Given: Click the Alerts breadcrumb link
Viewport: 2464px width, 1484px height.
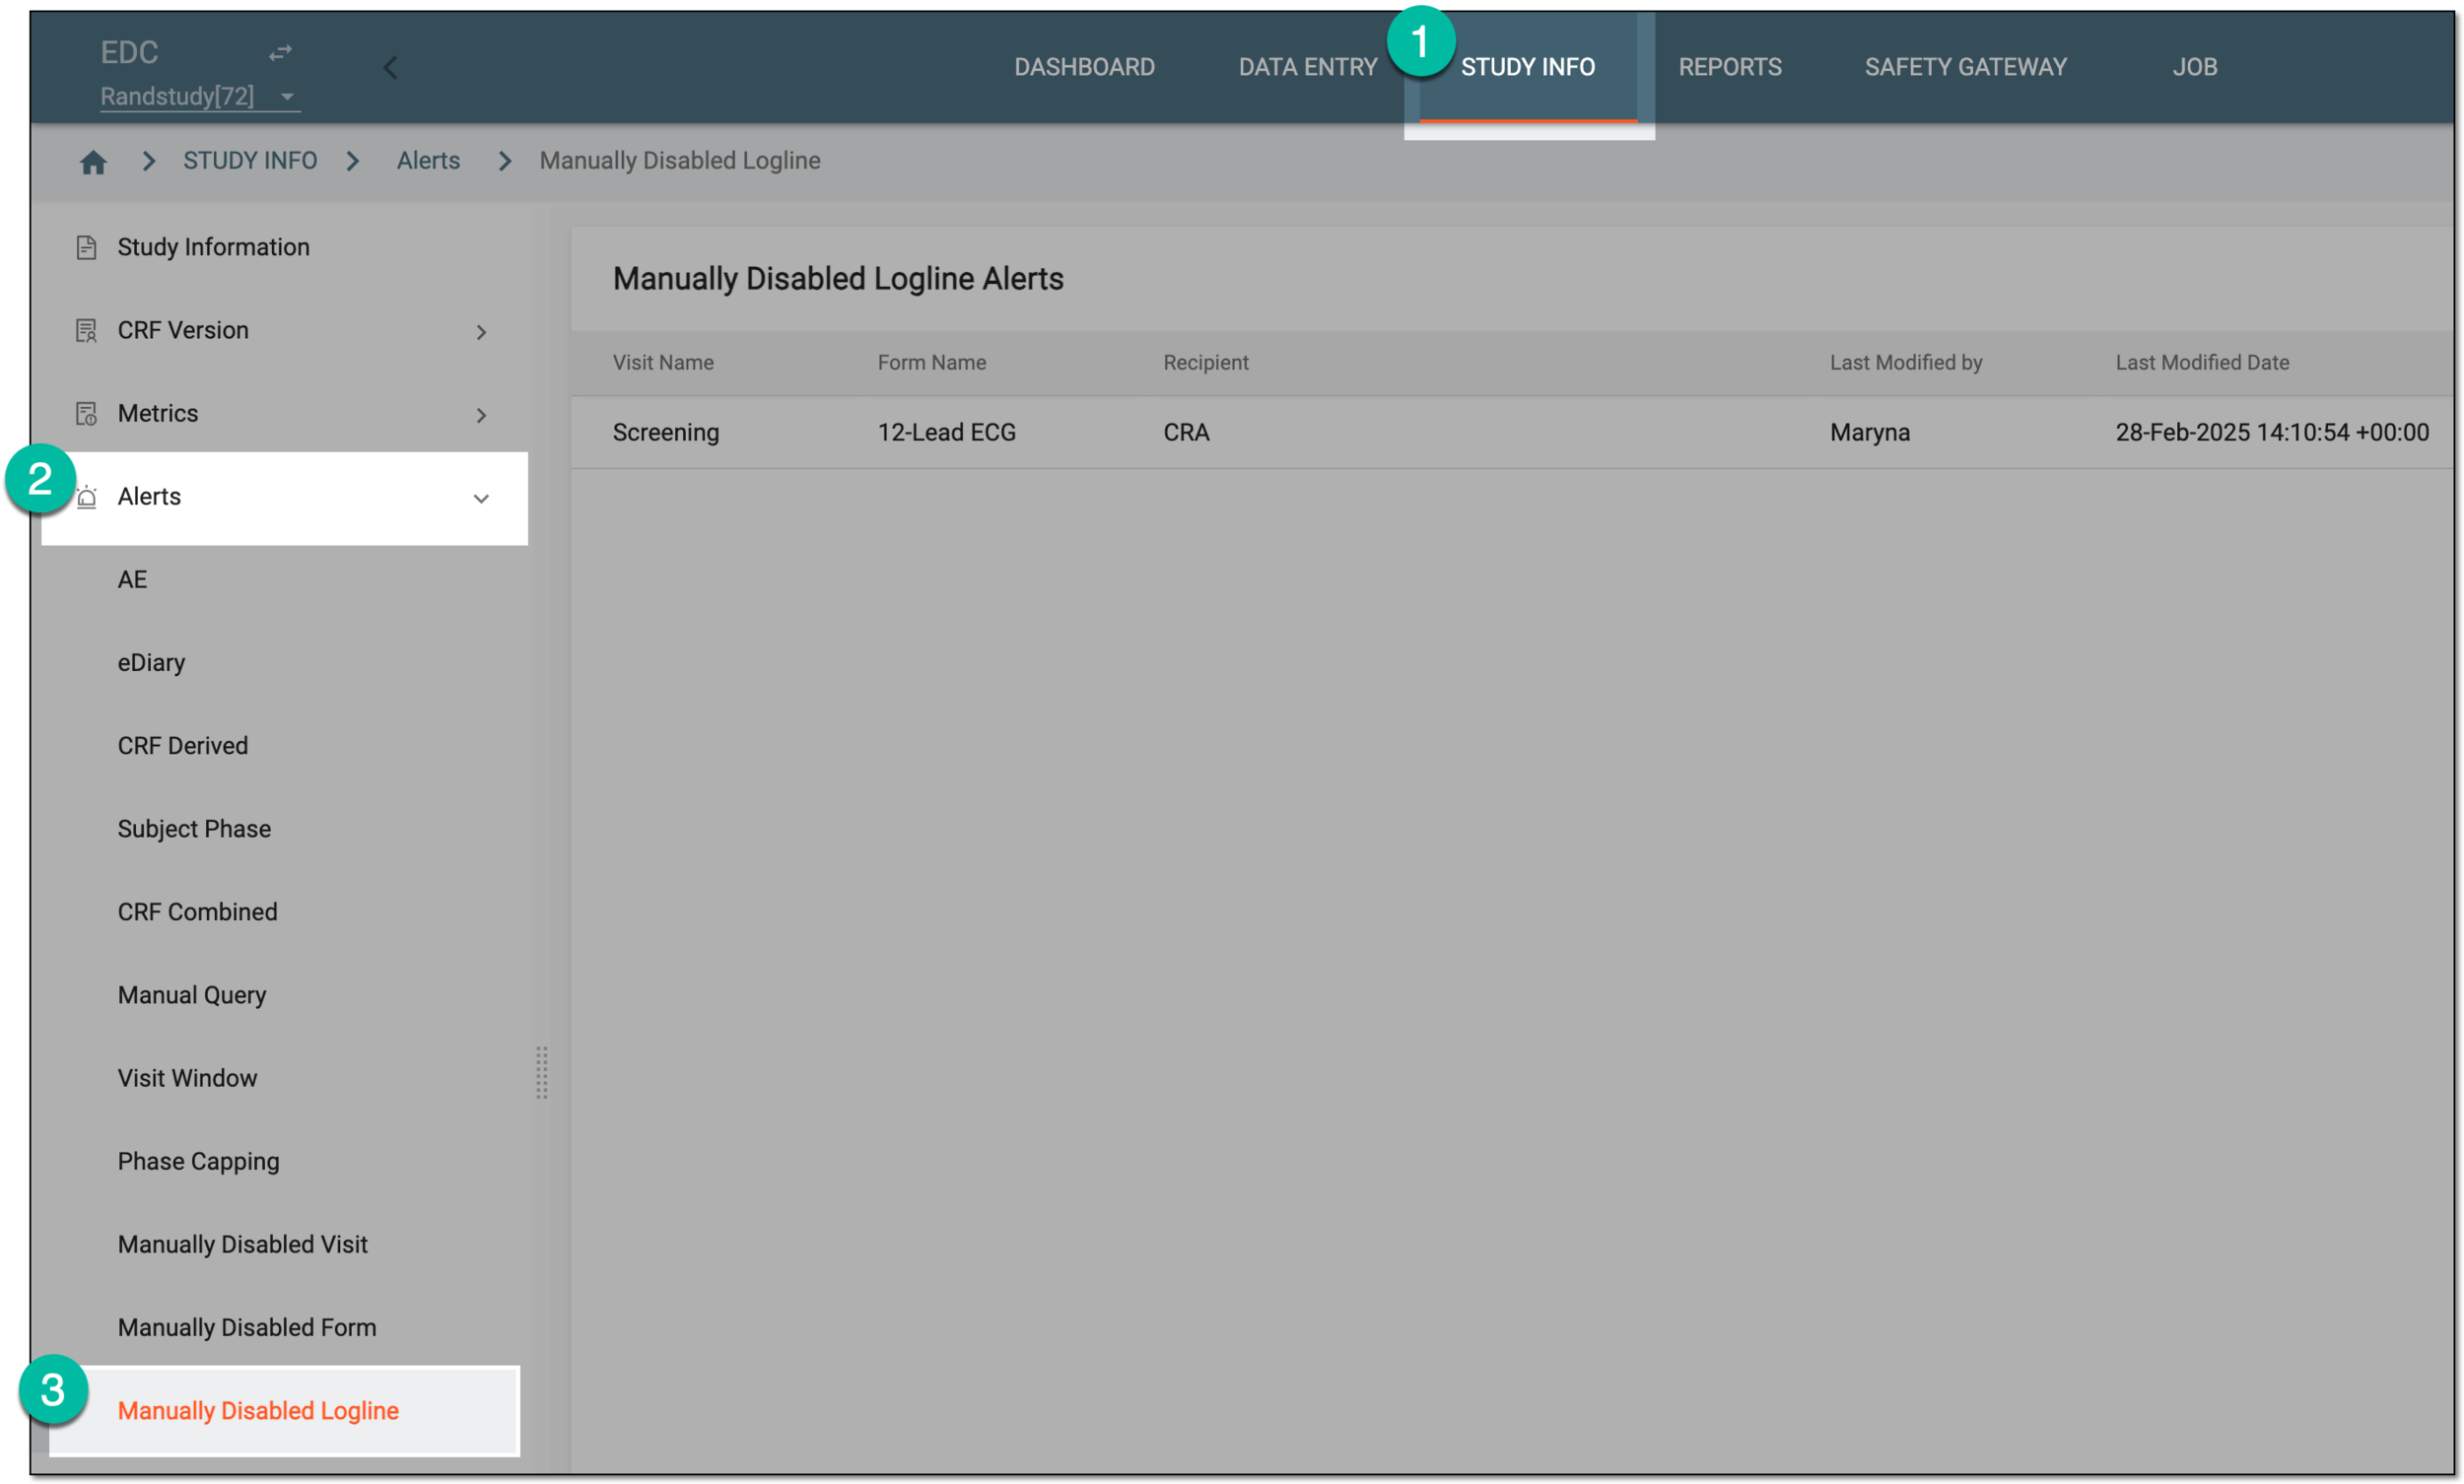Looking at the screenshot, I should tap(428, 161).
